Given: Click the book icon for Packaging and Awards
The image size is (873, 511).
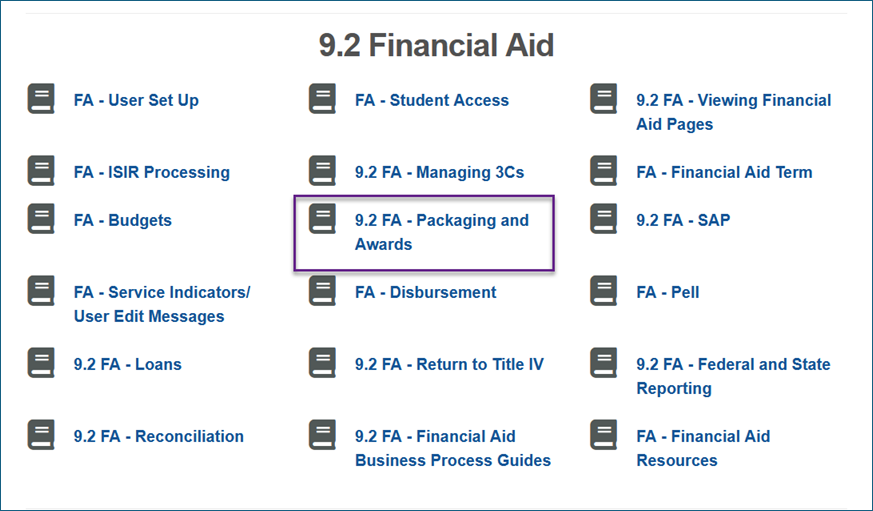Looking at the screenshot, I should (322, 218).
